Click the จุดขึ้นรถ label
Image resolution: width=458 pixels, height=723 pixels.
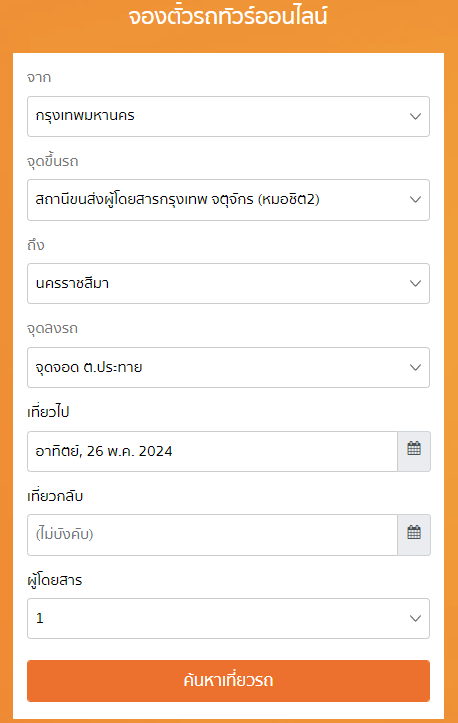click(53, 161)
